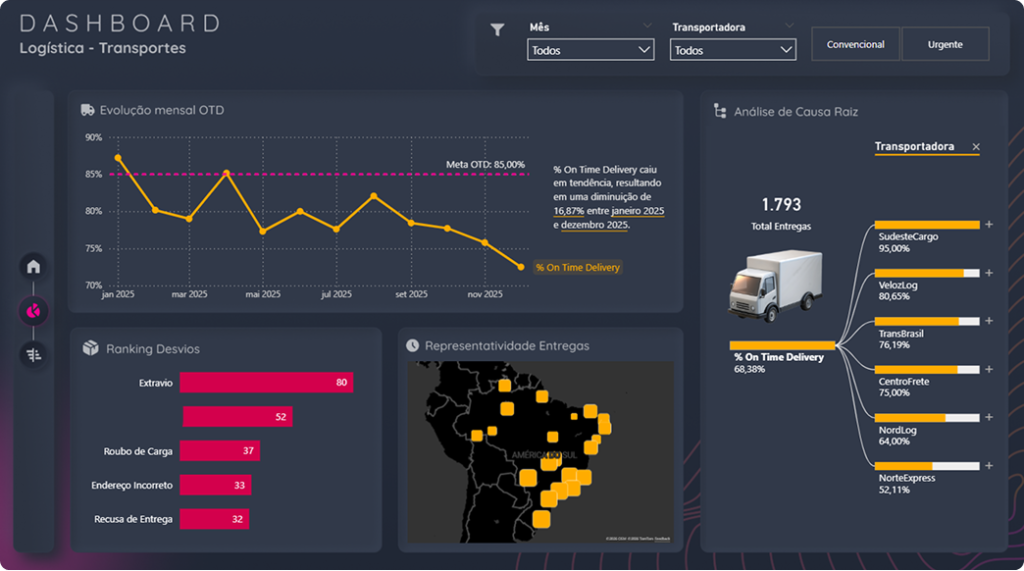This screenshot has height=571, width=1024.
Task: Expand the SudesteCargo node with plus
Action: [989, 225]
